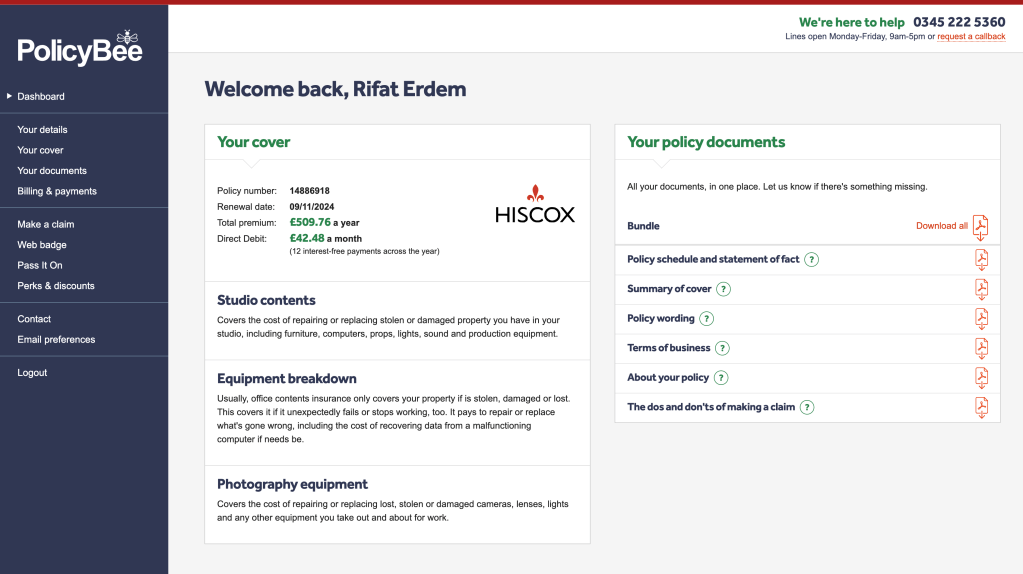Download the Policy wording PDF icon
1023x574 pixels.
coord(981,318)
